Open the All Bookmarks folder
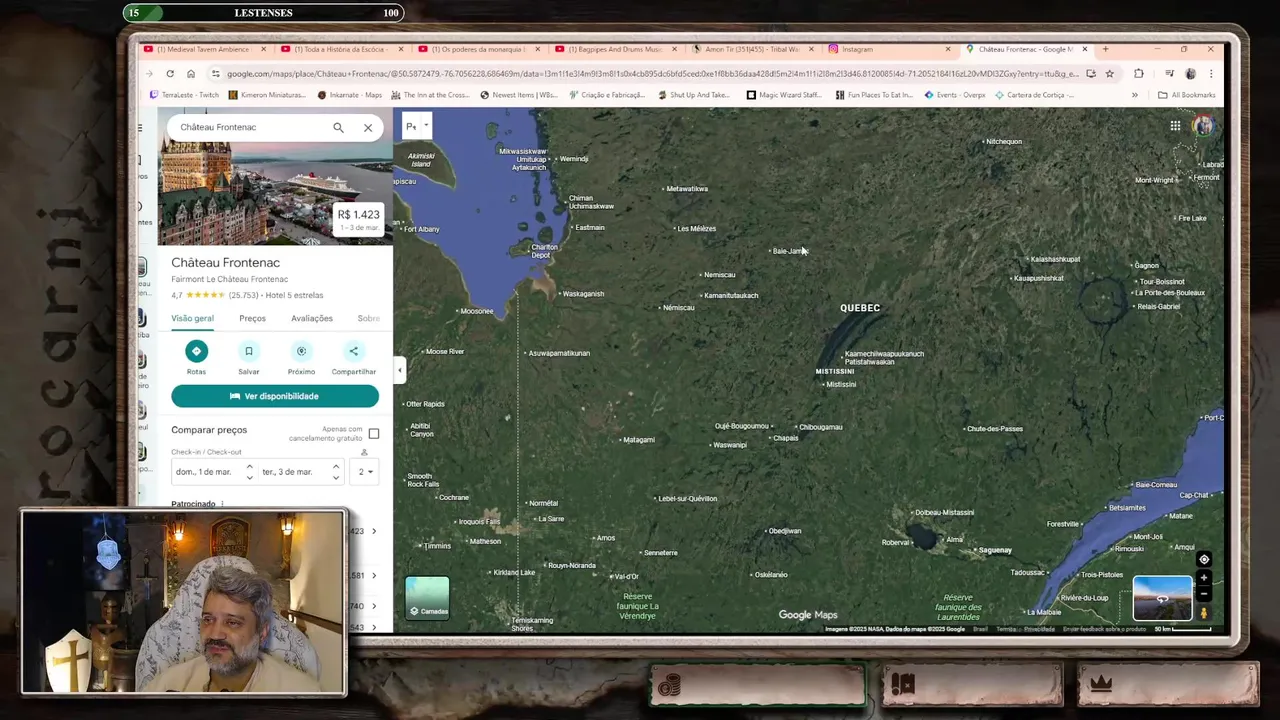The image size is (1280, 720). pos(1187,95)
